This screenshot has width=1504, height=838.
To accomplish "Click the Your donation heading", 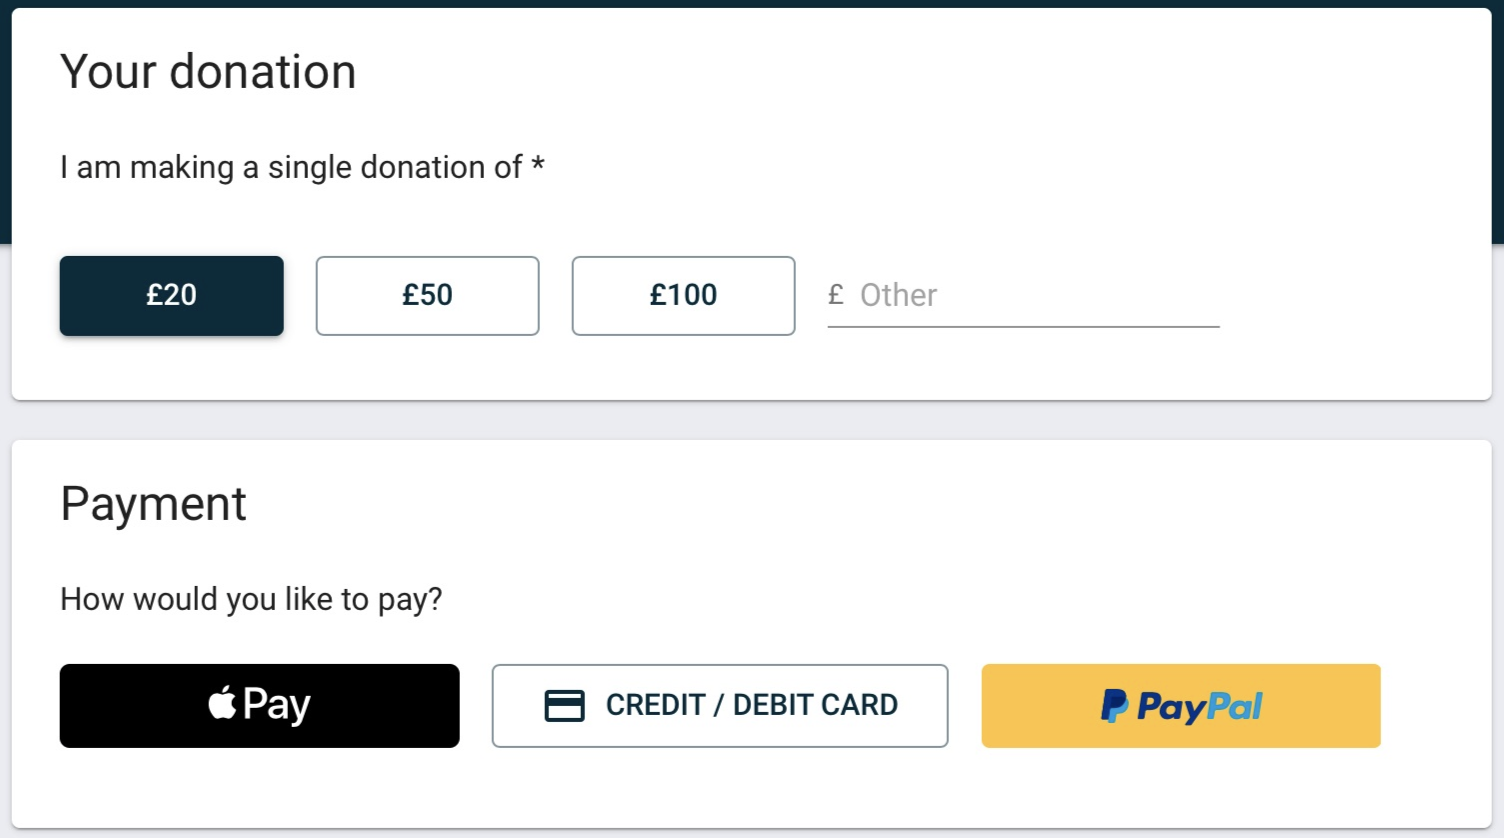I will tap(208, 72).
